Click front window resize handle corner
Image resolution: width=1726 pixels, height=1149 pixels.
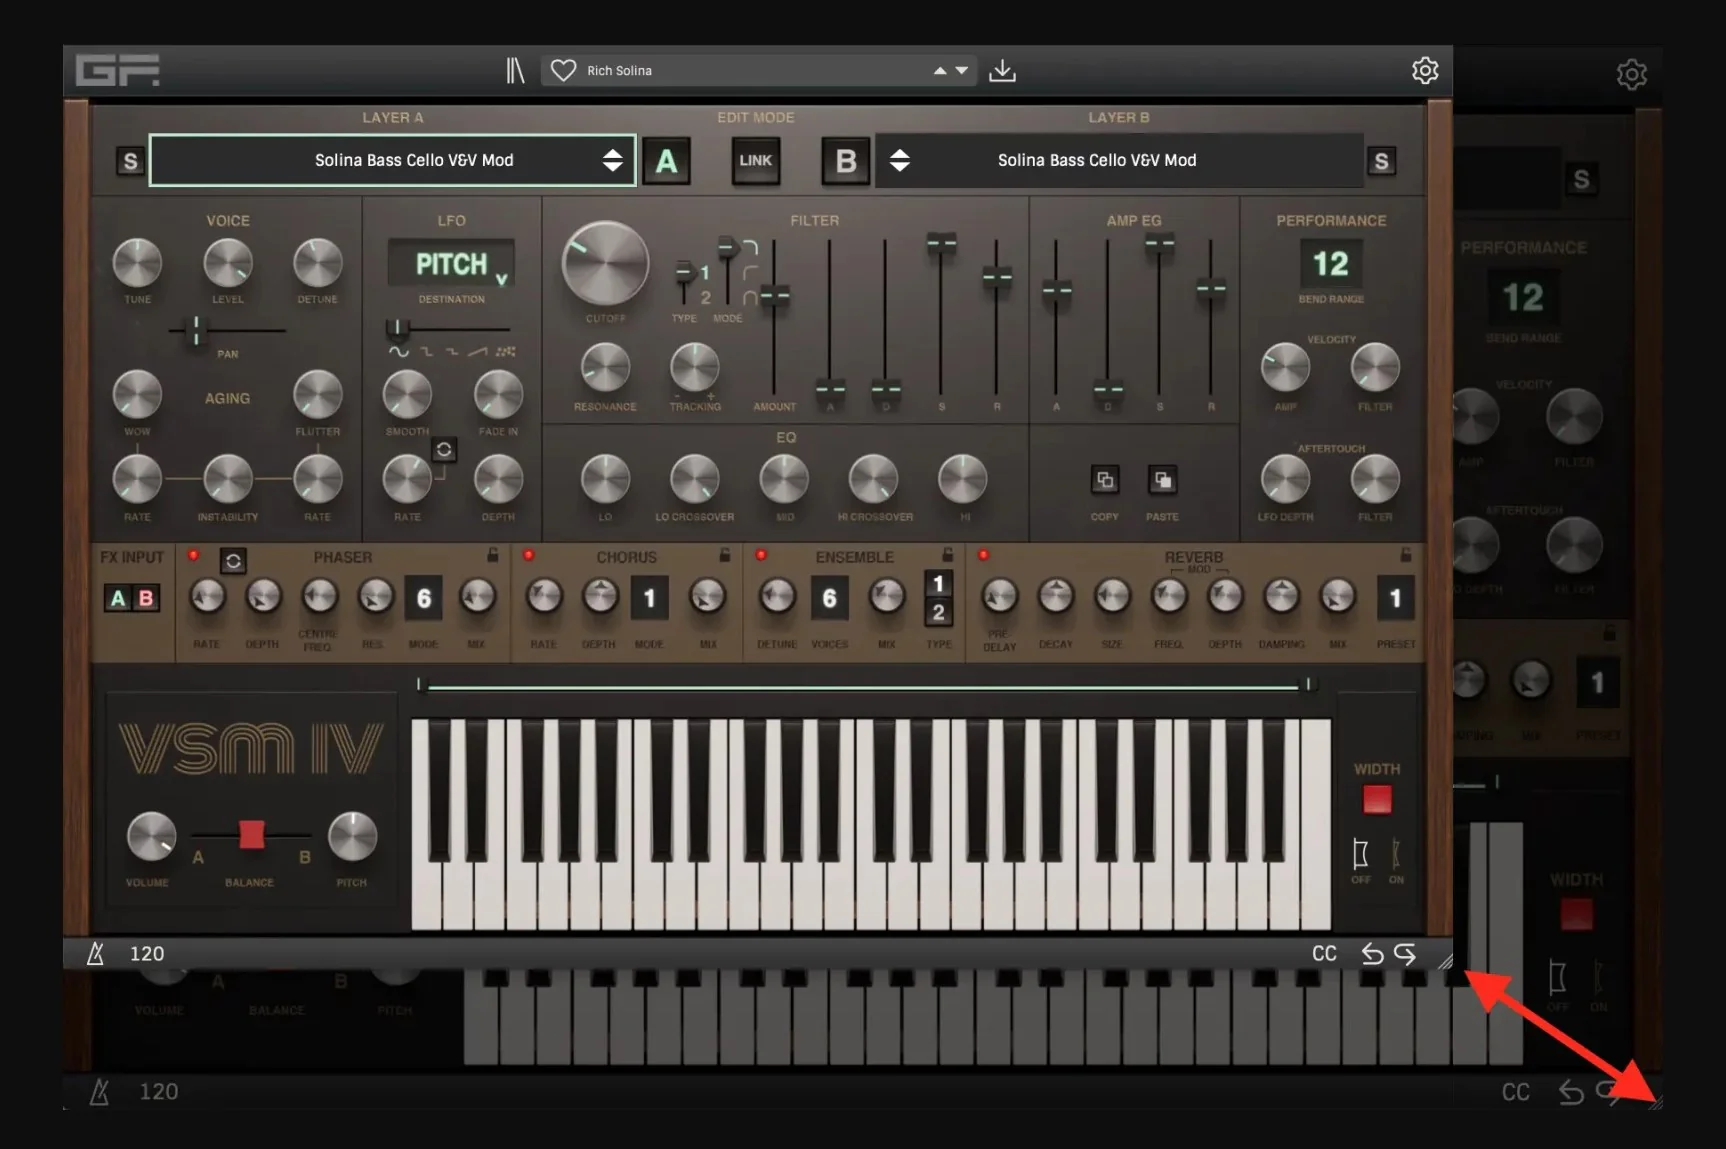click(x=1445, y=961)
